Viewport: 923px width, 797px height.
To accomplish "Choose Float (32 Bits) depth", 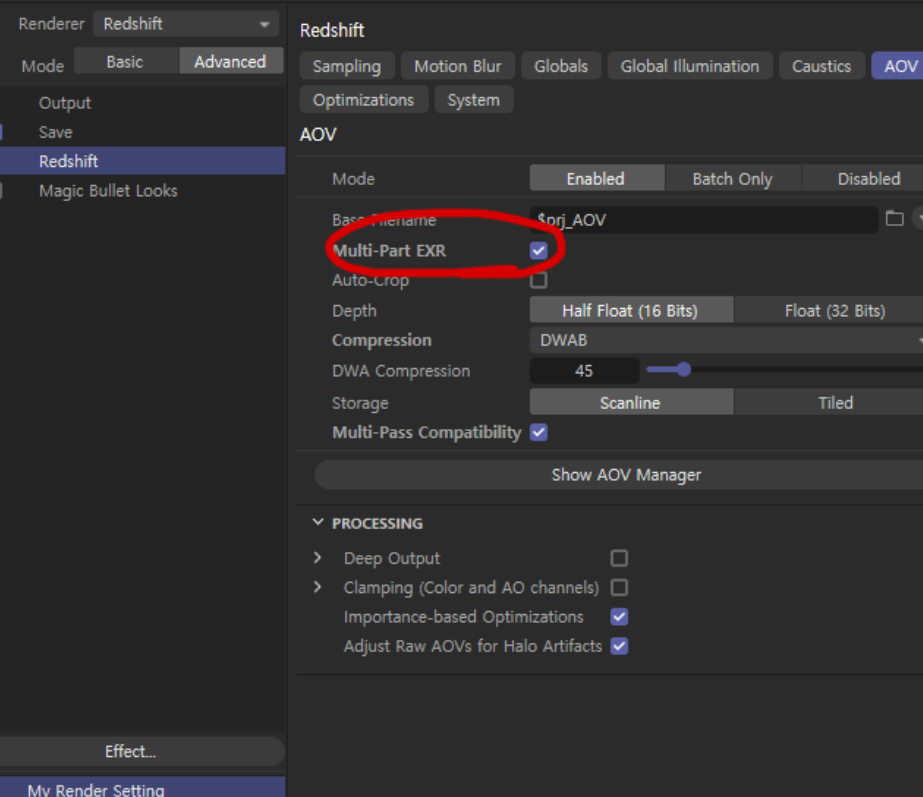I will pos(830,310).
